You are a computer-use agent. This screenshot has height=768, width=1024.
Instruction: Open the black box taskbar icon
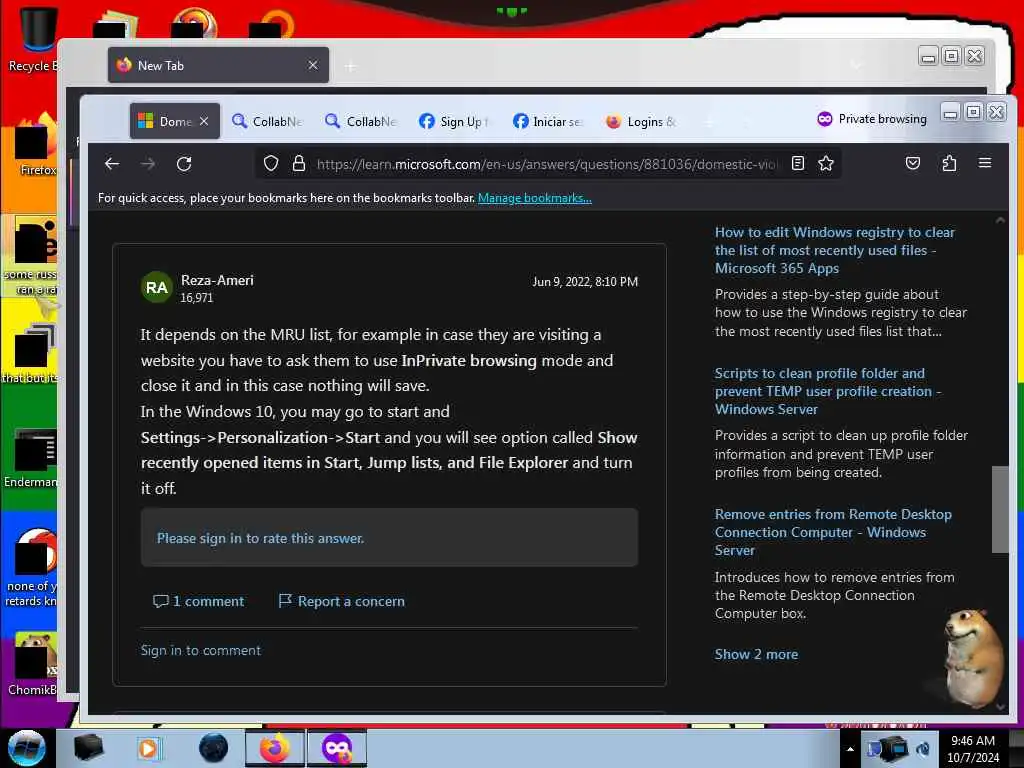(88, 748)
